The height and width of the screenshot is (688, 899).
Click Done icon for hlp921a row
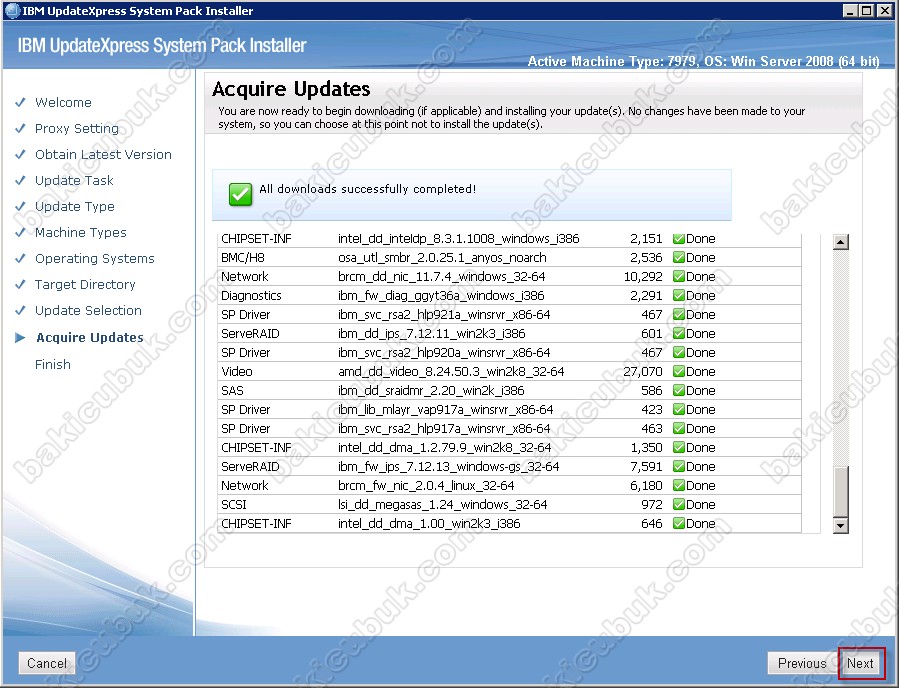(x=679, y=314)
